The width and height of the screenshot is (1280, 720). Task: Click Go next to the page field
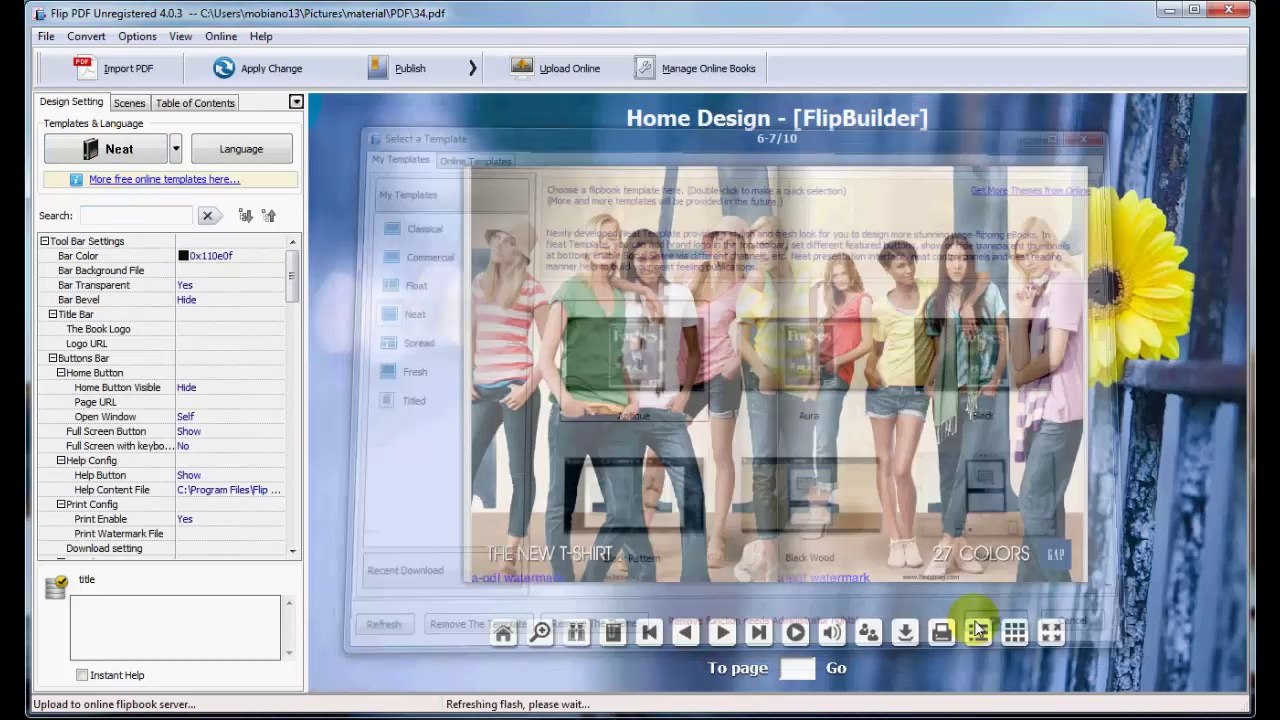836,668
